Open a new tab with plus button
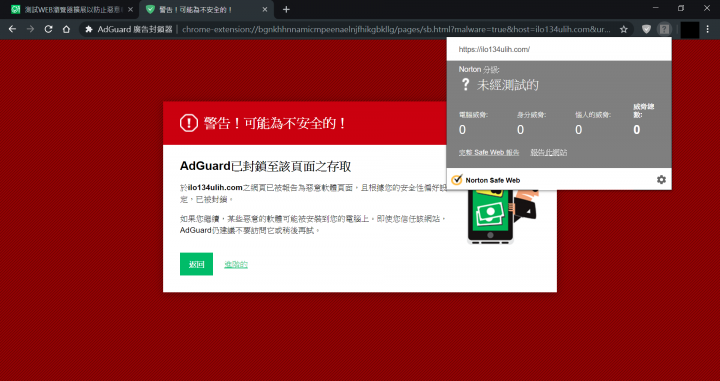This screenshot has height=381, width=720. pyautogui.click(x=286, y=10)
